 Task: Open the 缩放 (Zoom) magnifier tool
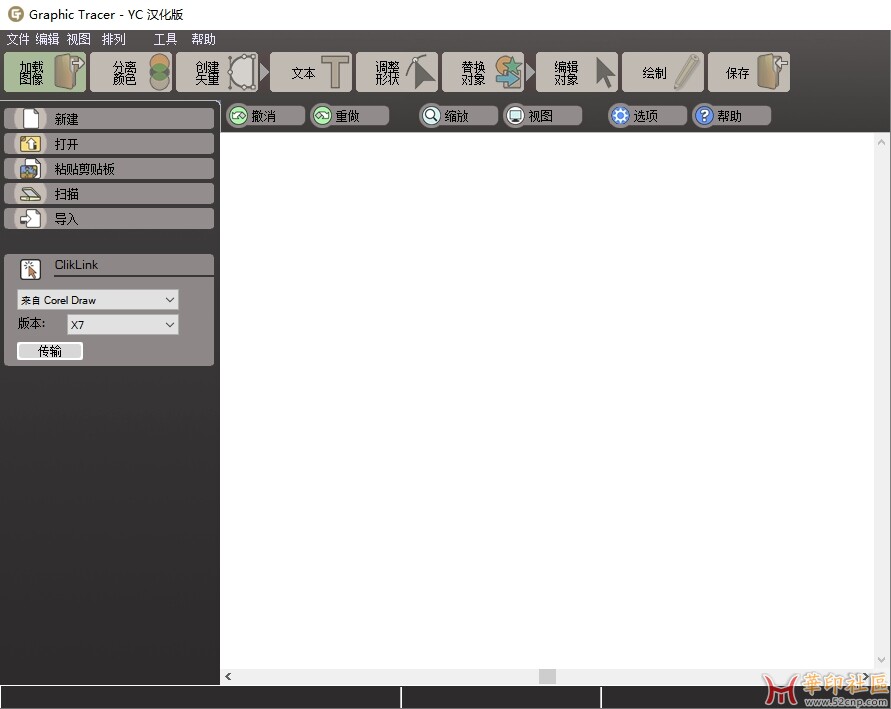click(459, 116)
